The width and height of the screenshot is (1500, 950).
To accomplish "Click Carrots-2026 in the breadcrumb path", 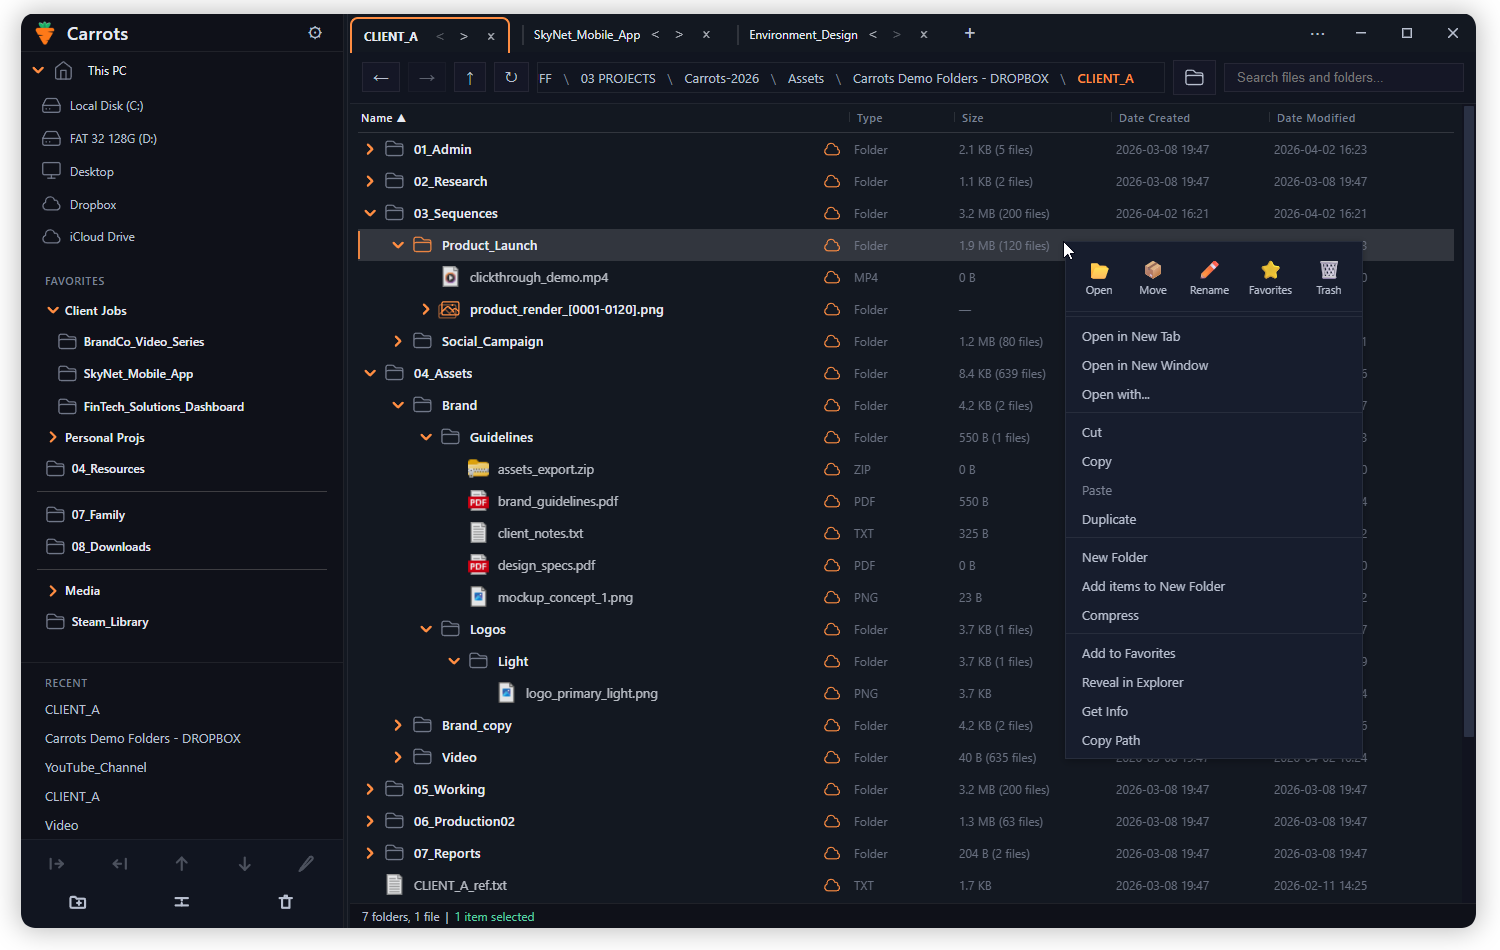I will 721,79.
